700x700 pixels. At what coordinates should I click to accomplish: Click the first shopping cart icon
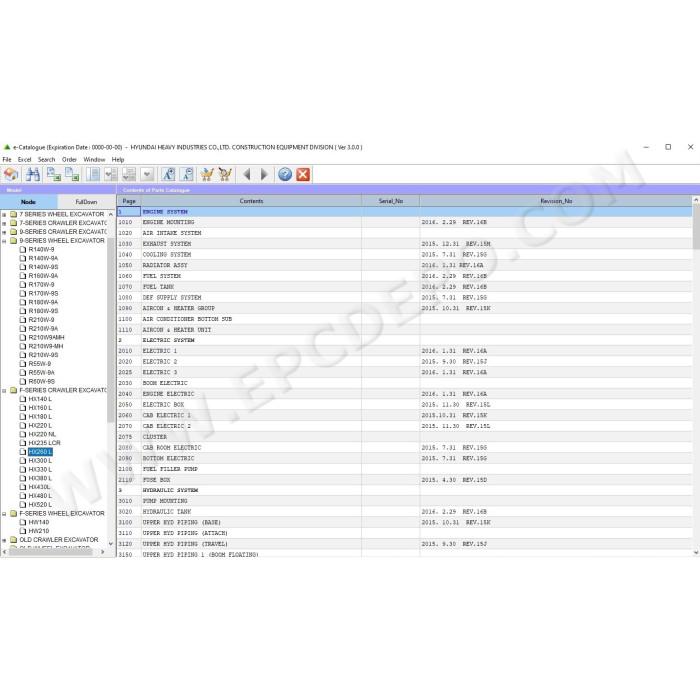[x=207, y=174]
